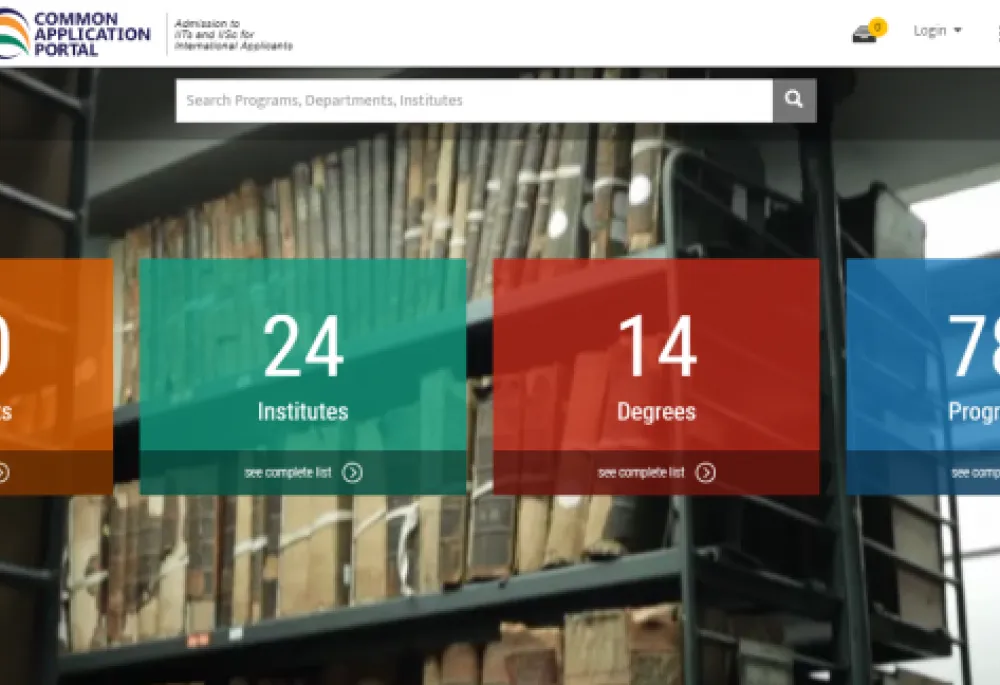Screen dimensions: 1000x685
Task: Click the Common Application Portal logo
Action: point(75,33)
